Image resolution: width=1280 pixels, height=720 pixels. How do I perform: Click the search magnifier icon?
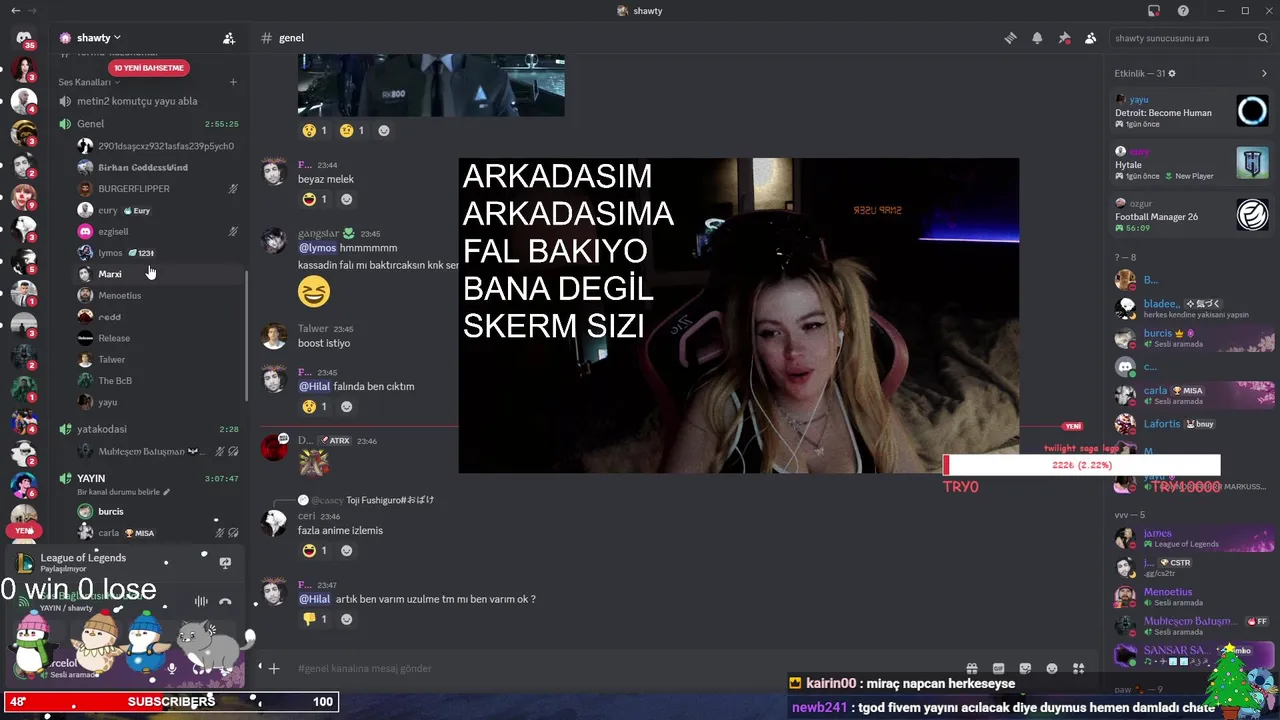pos(1263,38)
